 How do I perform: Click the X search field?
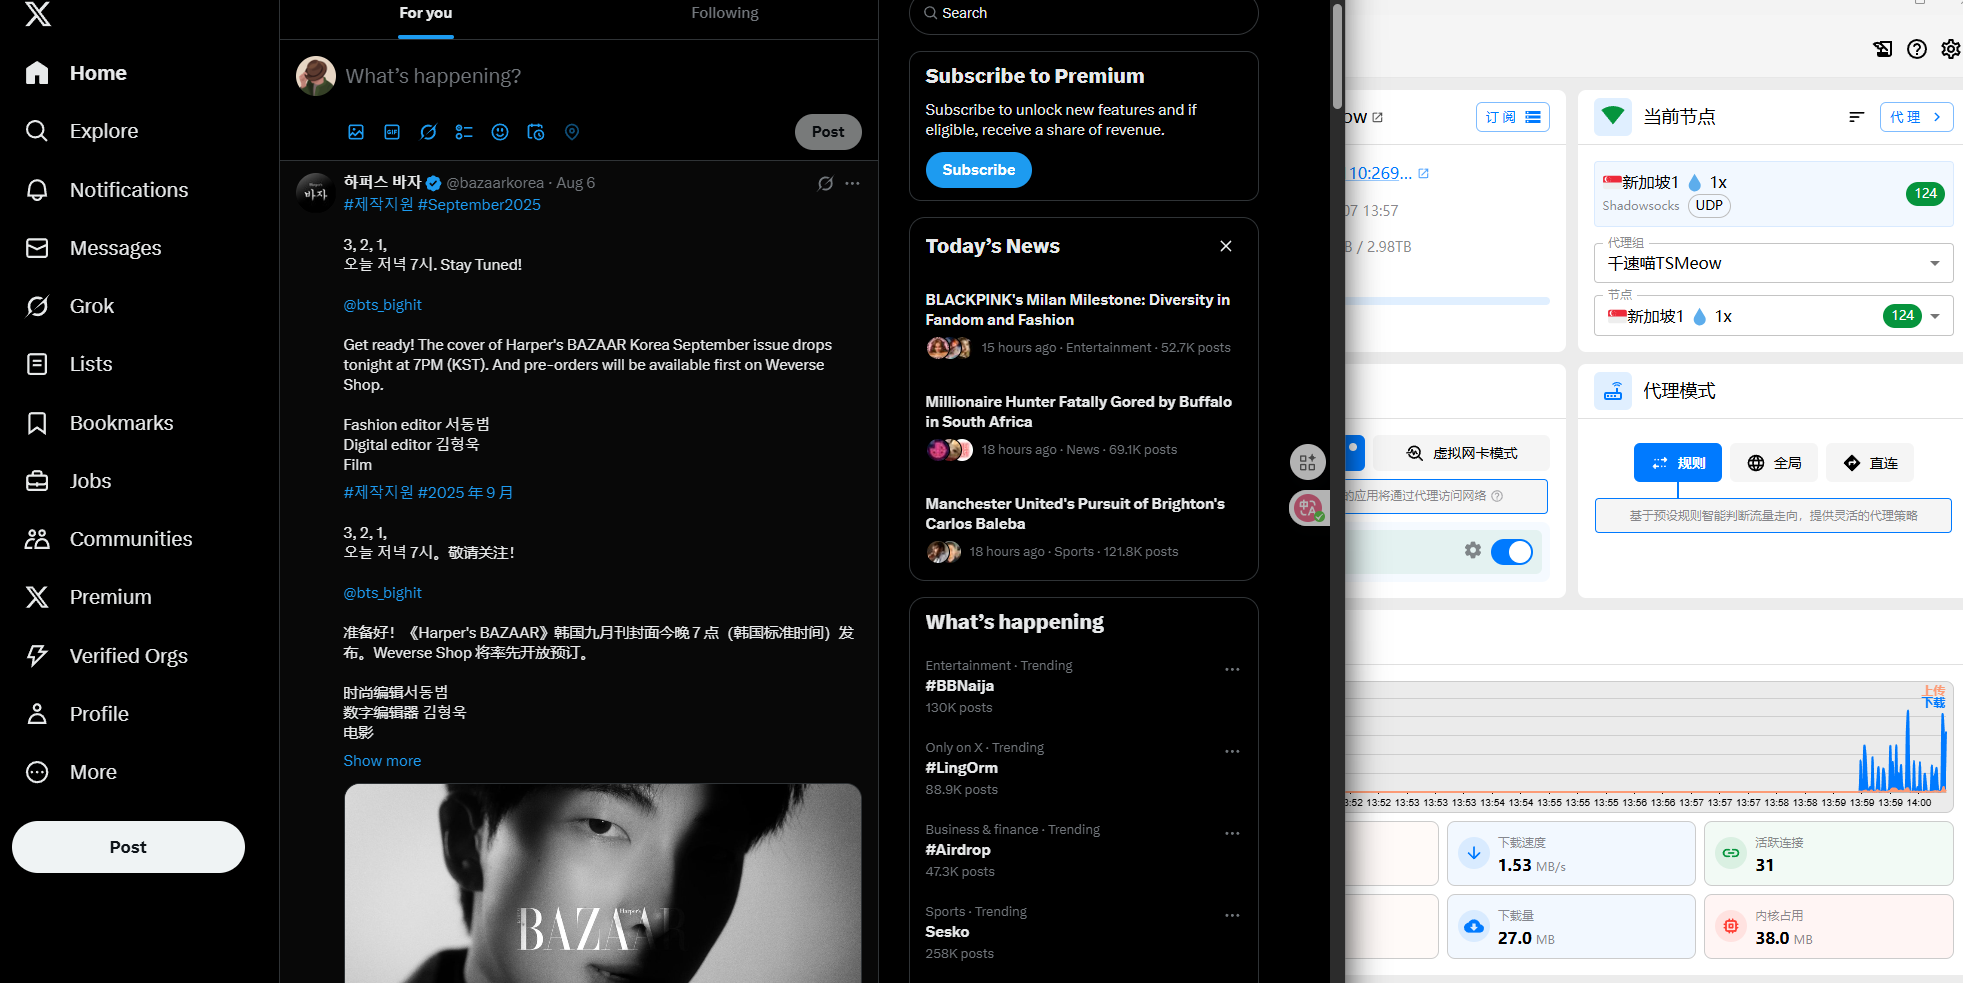[1083, 13]
